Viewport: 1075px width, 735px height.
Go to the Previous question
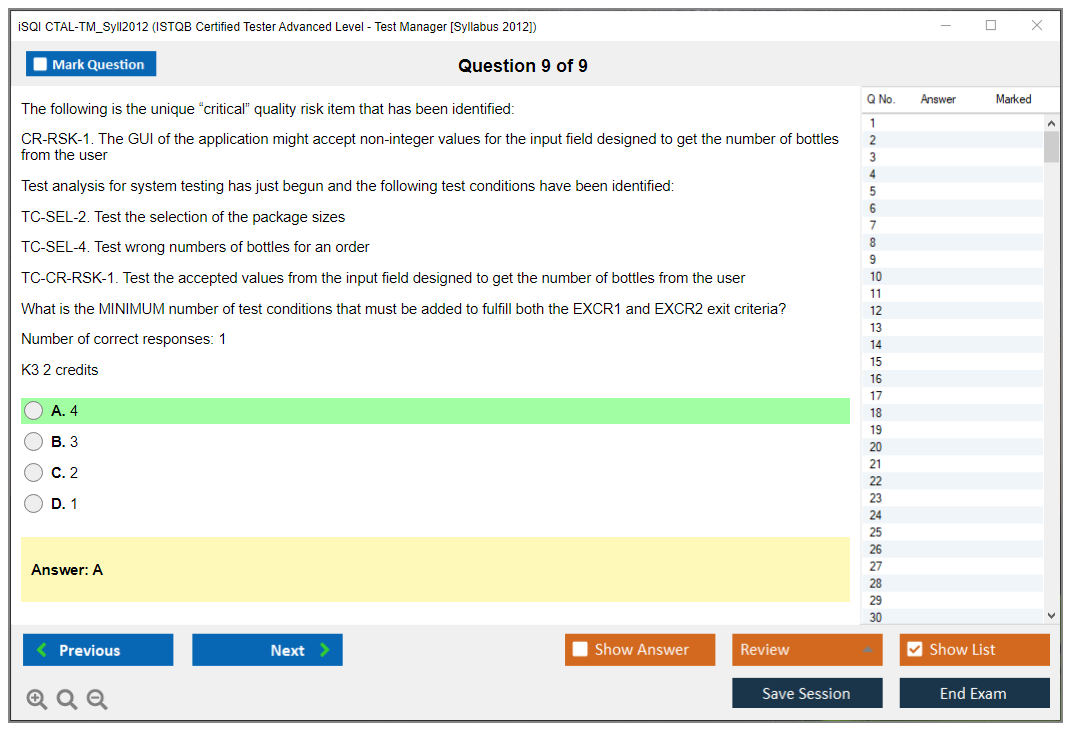[x=98, y=650]
